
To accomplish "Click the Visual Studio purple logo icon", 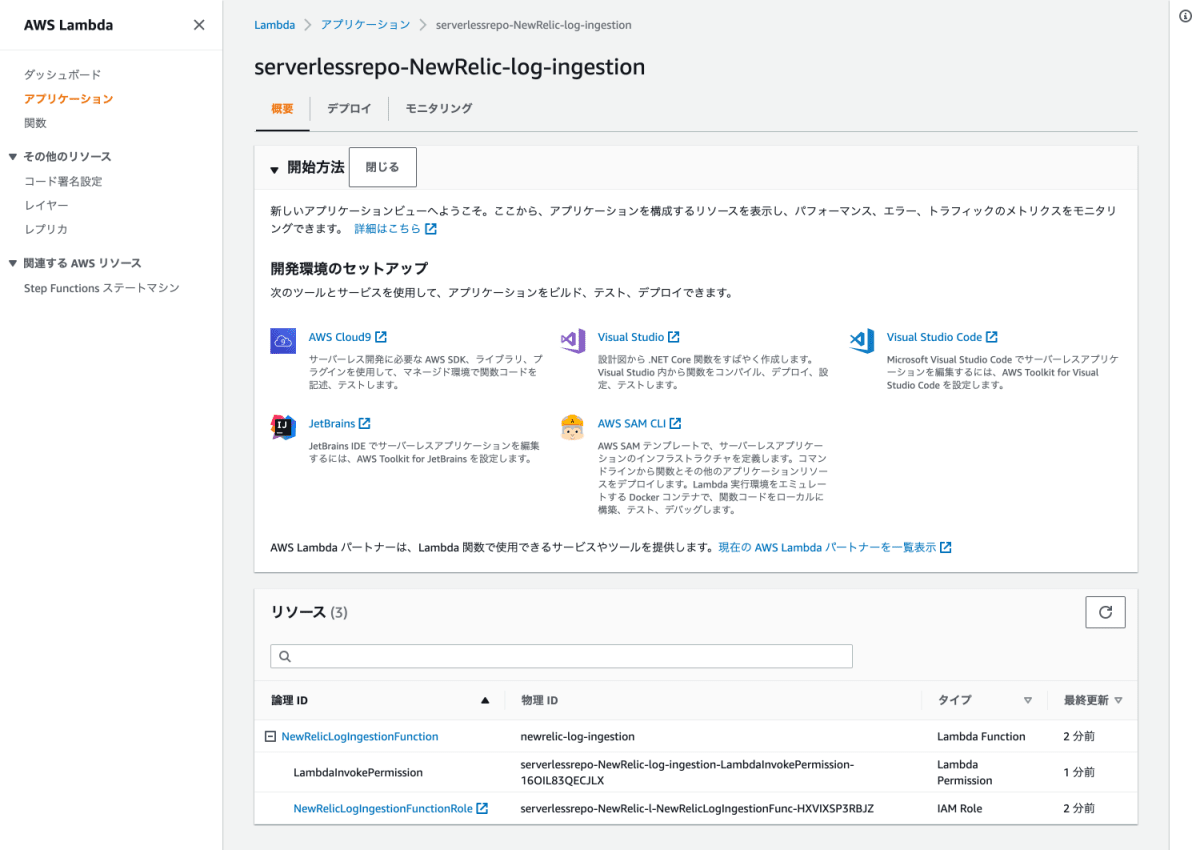I will [573, 341].
